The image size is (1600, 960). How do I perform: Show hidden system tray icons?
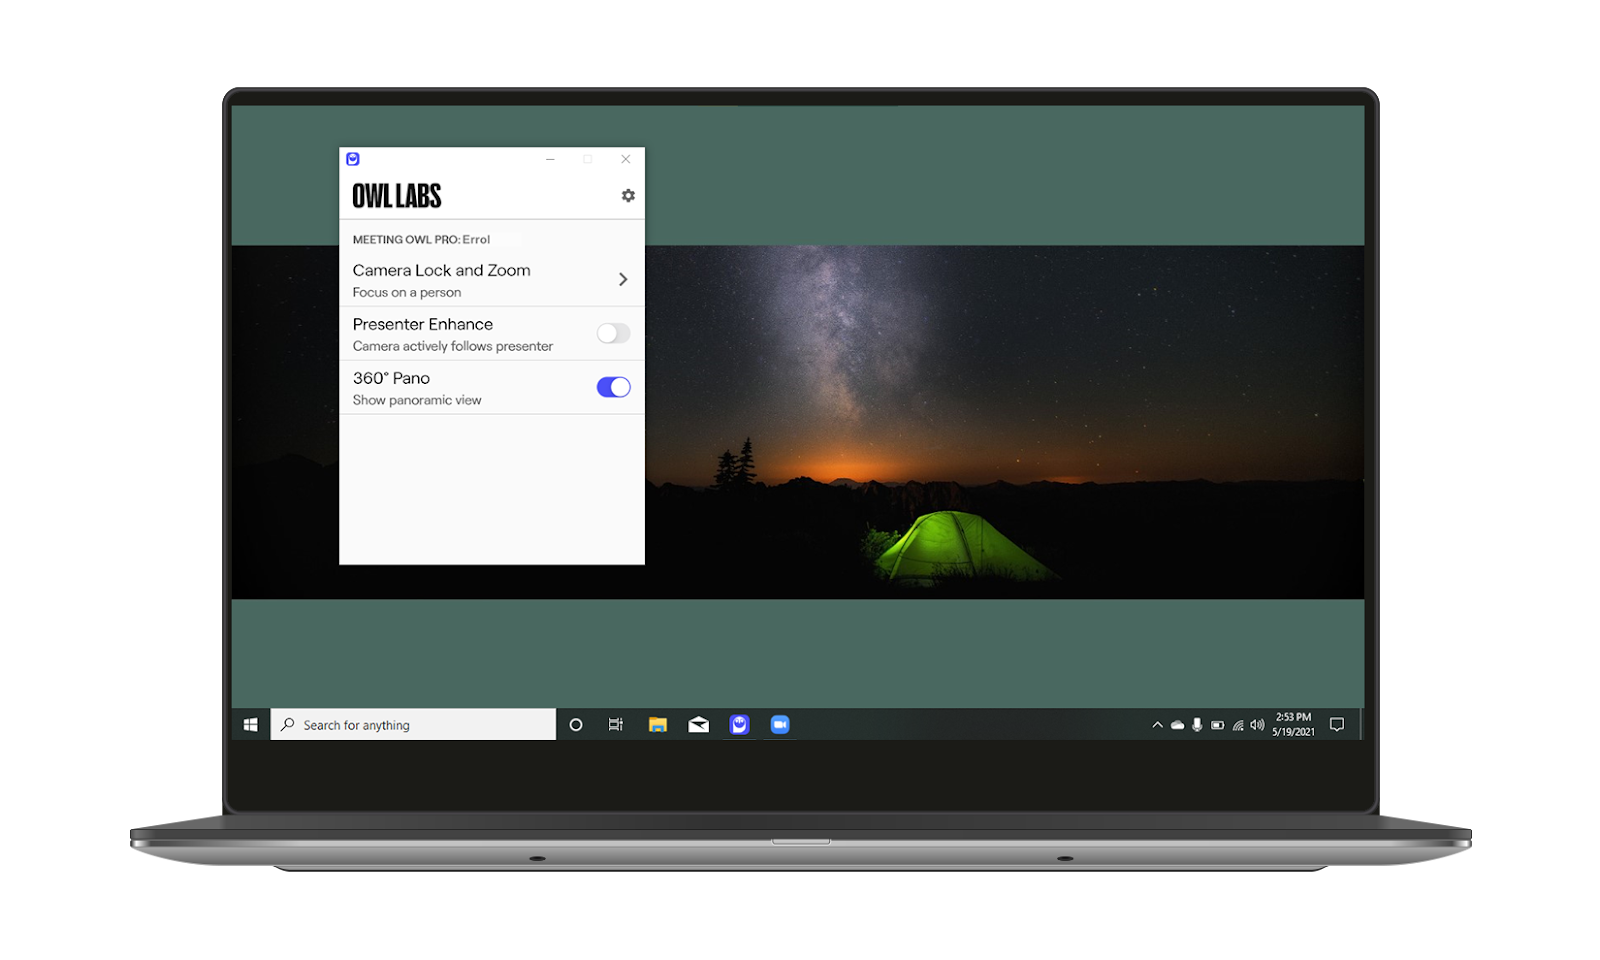point(1157,725)
